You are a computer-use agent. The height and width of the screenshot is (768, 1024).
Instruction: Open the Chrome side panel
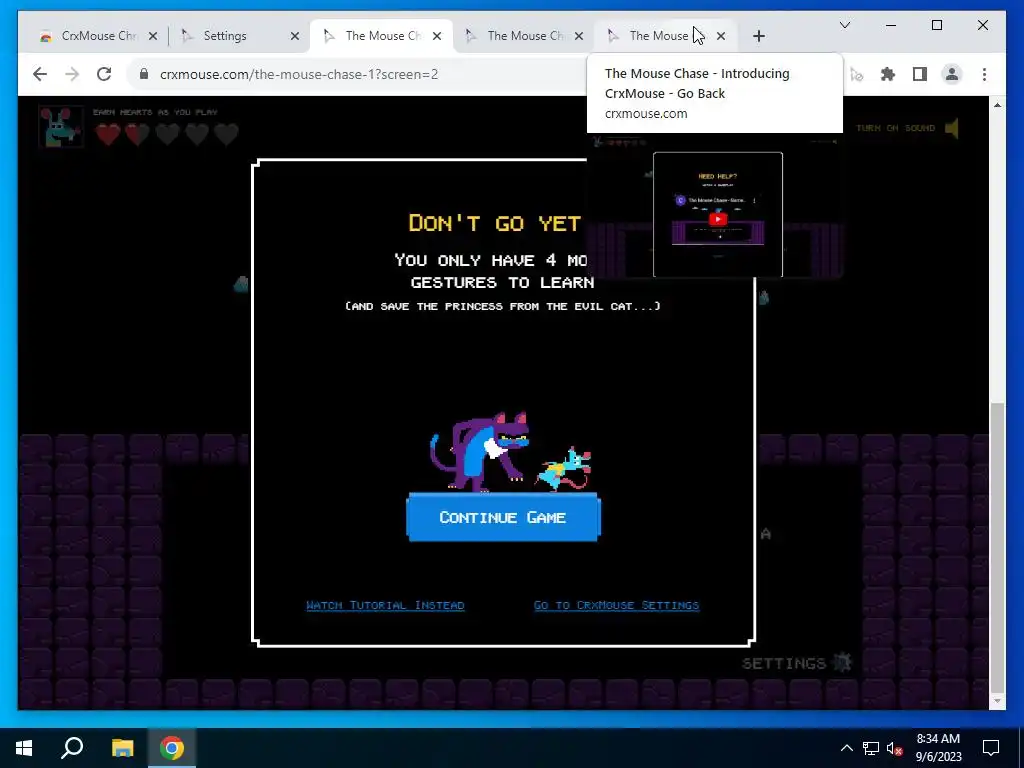point(920,74)
